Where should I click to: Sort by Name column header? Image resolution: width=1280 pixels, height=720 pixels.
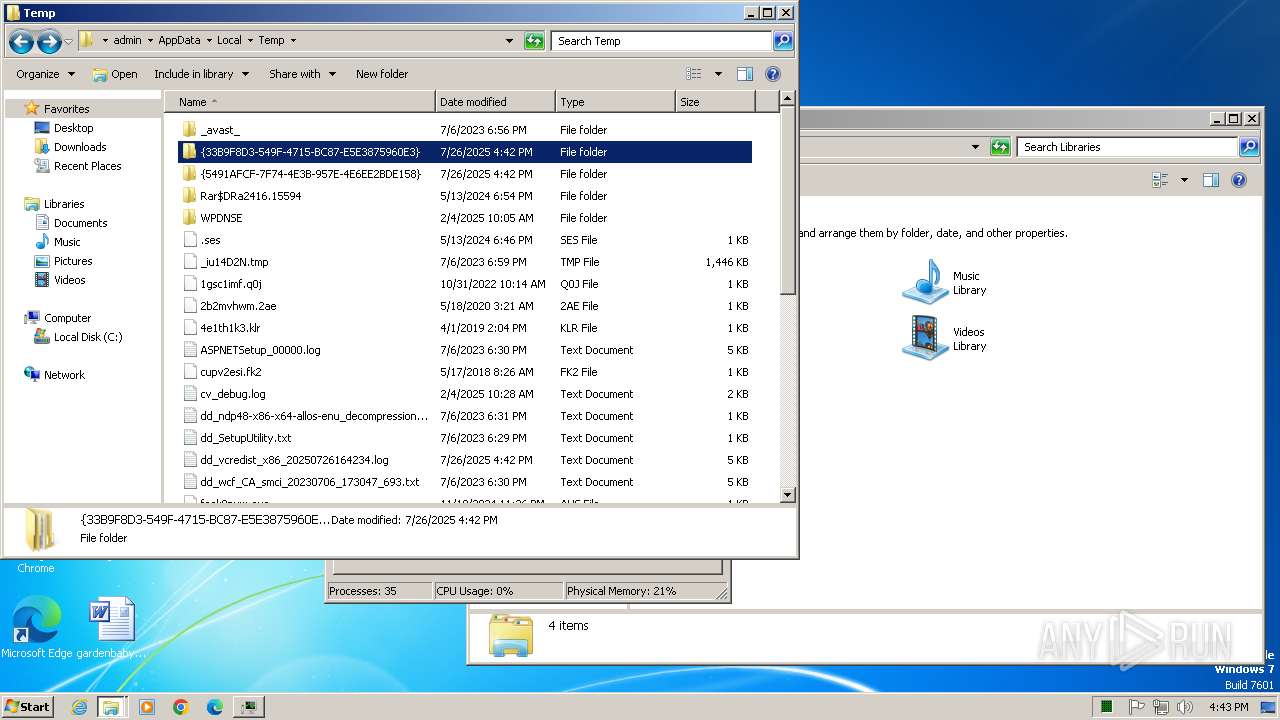pos(299,102)
